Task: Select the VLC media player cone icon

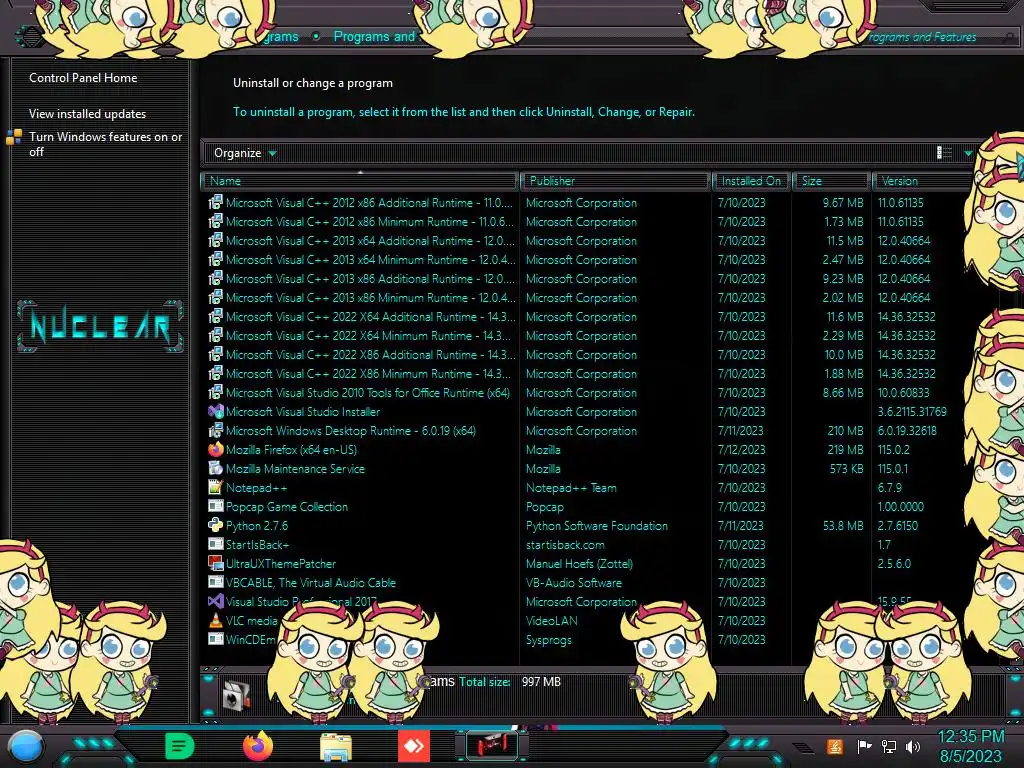Action: tap(216, 620)
